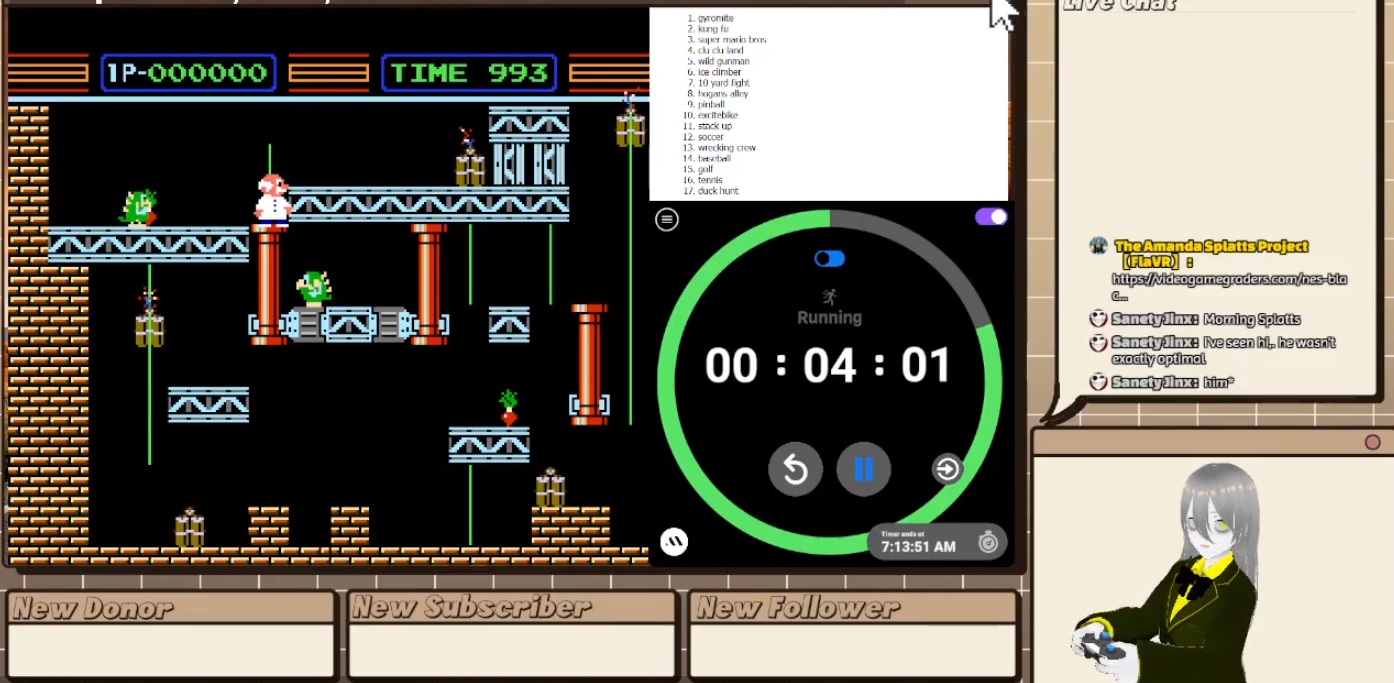Click Professor Hector character in the game
This screenshot has width=1394, height=683.
pyautogui.click(x=272, y=199)
